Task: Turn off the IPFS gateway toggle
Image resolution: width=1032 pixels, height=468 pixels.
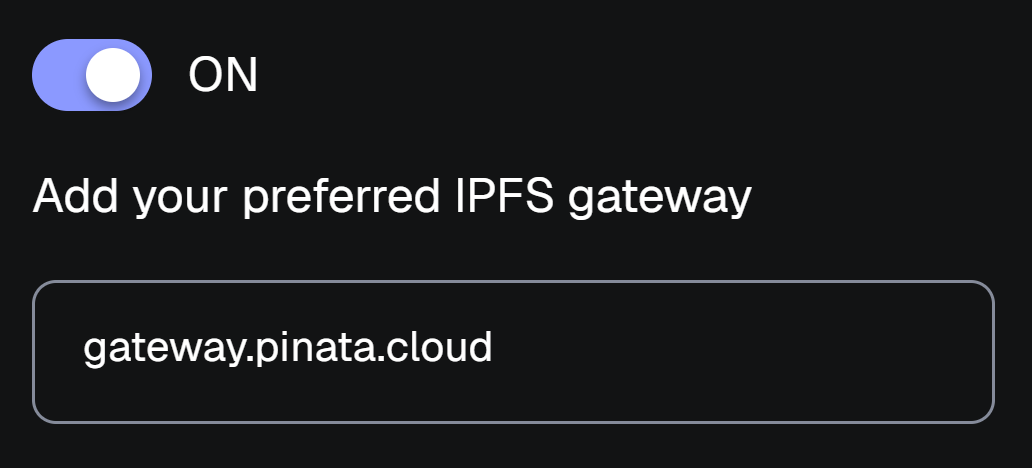Action: coord(92,75)
